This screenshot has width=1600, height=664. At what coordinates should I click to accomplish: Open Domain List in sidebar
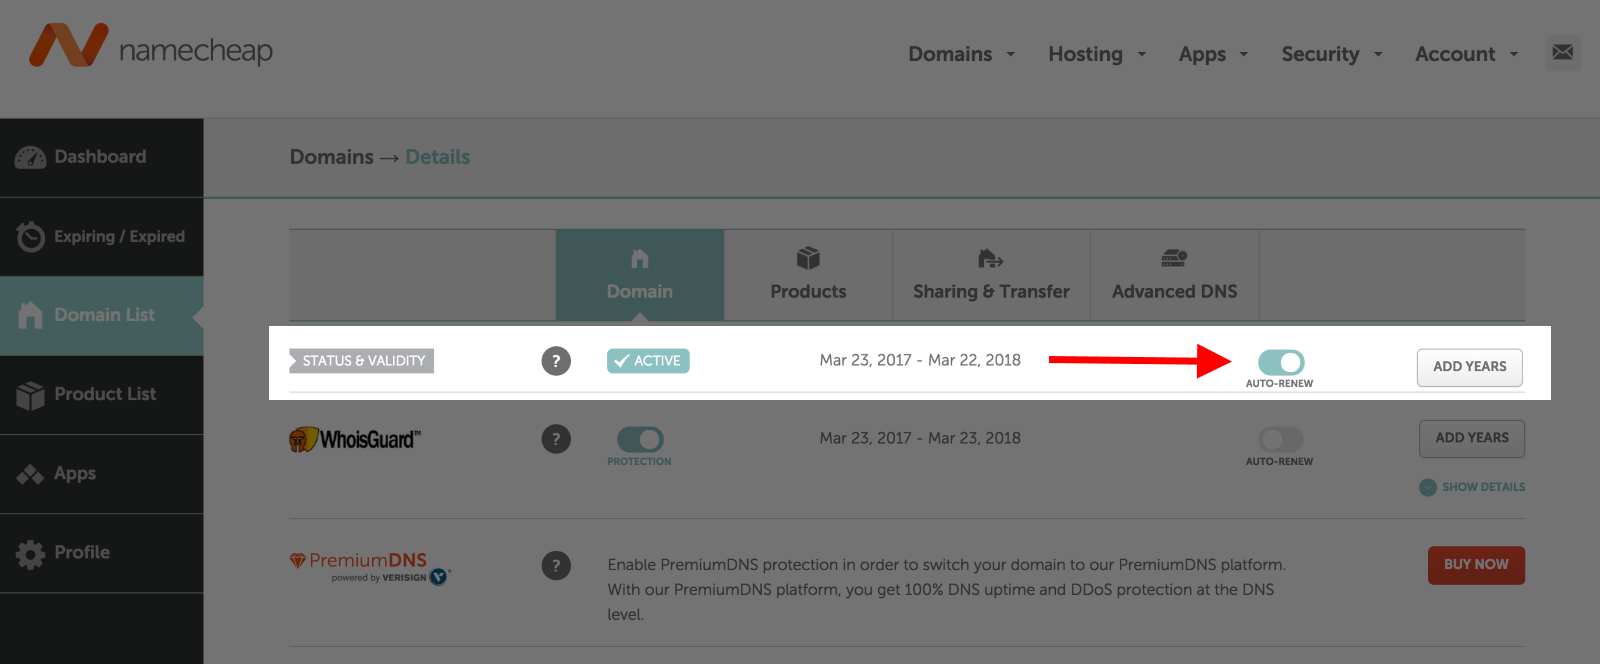pyautogui.click(x=101, y=315)
